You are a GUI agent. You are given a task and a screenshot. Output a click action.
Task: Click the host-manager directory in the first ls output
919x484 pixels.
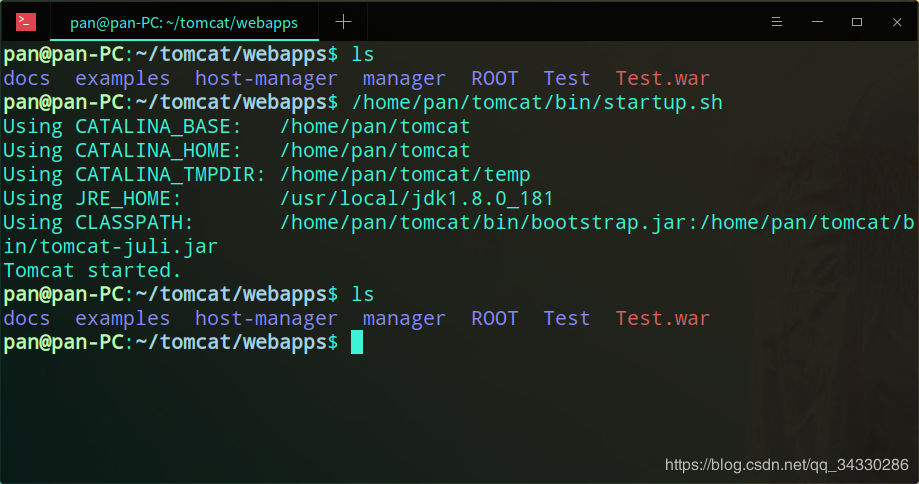[266, 78]
